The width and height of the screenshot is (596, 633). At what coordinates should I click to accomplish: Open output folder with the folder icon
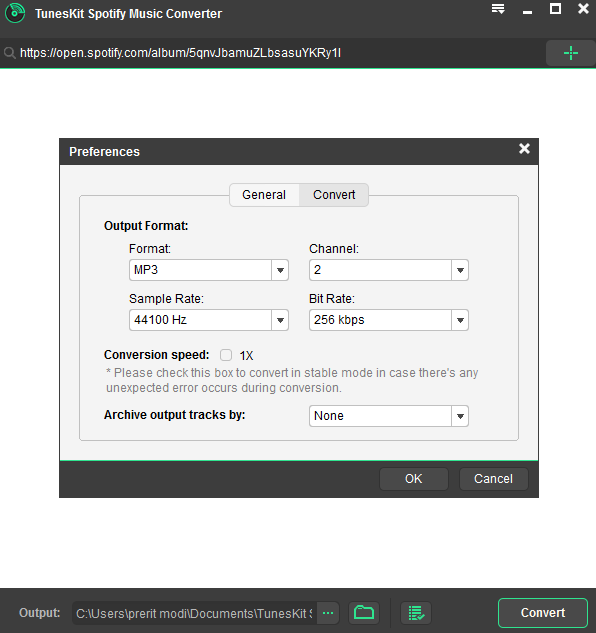tap(364, 613)
